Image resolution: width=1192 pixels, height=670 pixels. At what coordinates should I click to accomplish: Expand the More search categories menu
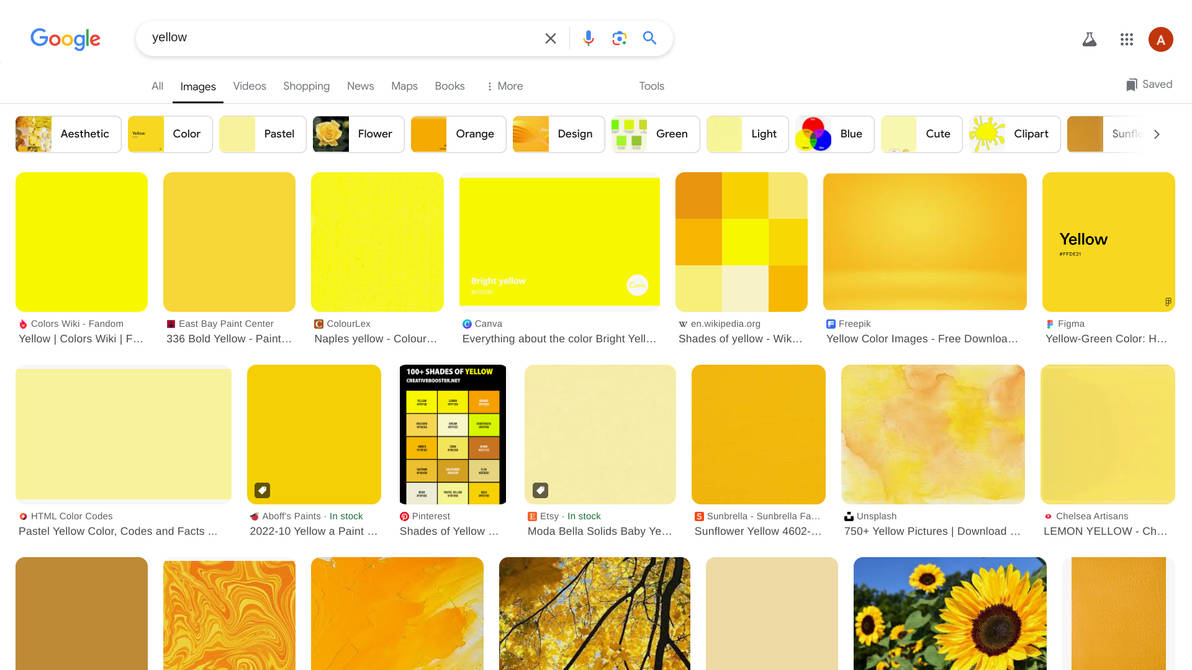505,86
